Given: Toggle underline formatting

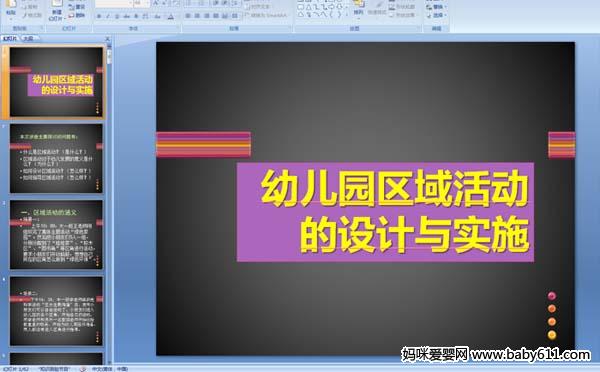Looking at the screenshot, I should (117, 16).
